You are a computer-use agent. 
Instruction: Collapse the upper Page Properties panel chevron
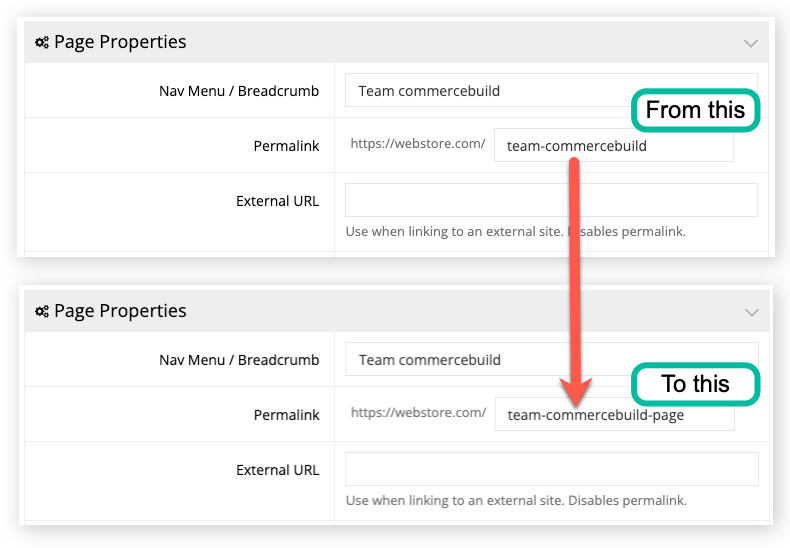751,43
